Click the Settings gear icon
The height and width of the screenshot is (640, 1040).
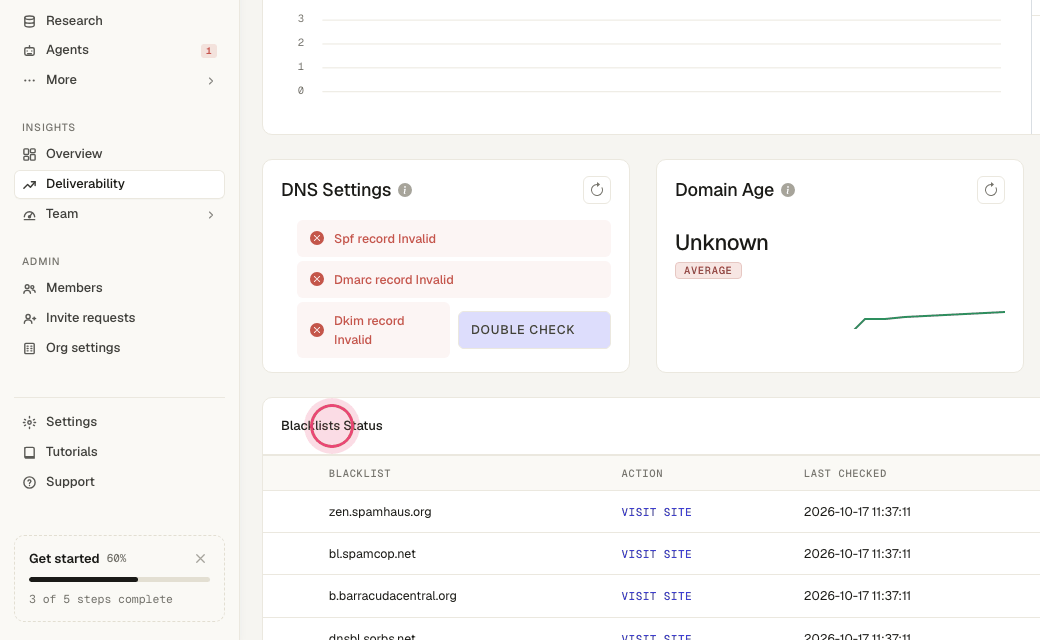click(x=29, y=422)
